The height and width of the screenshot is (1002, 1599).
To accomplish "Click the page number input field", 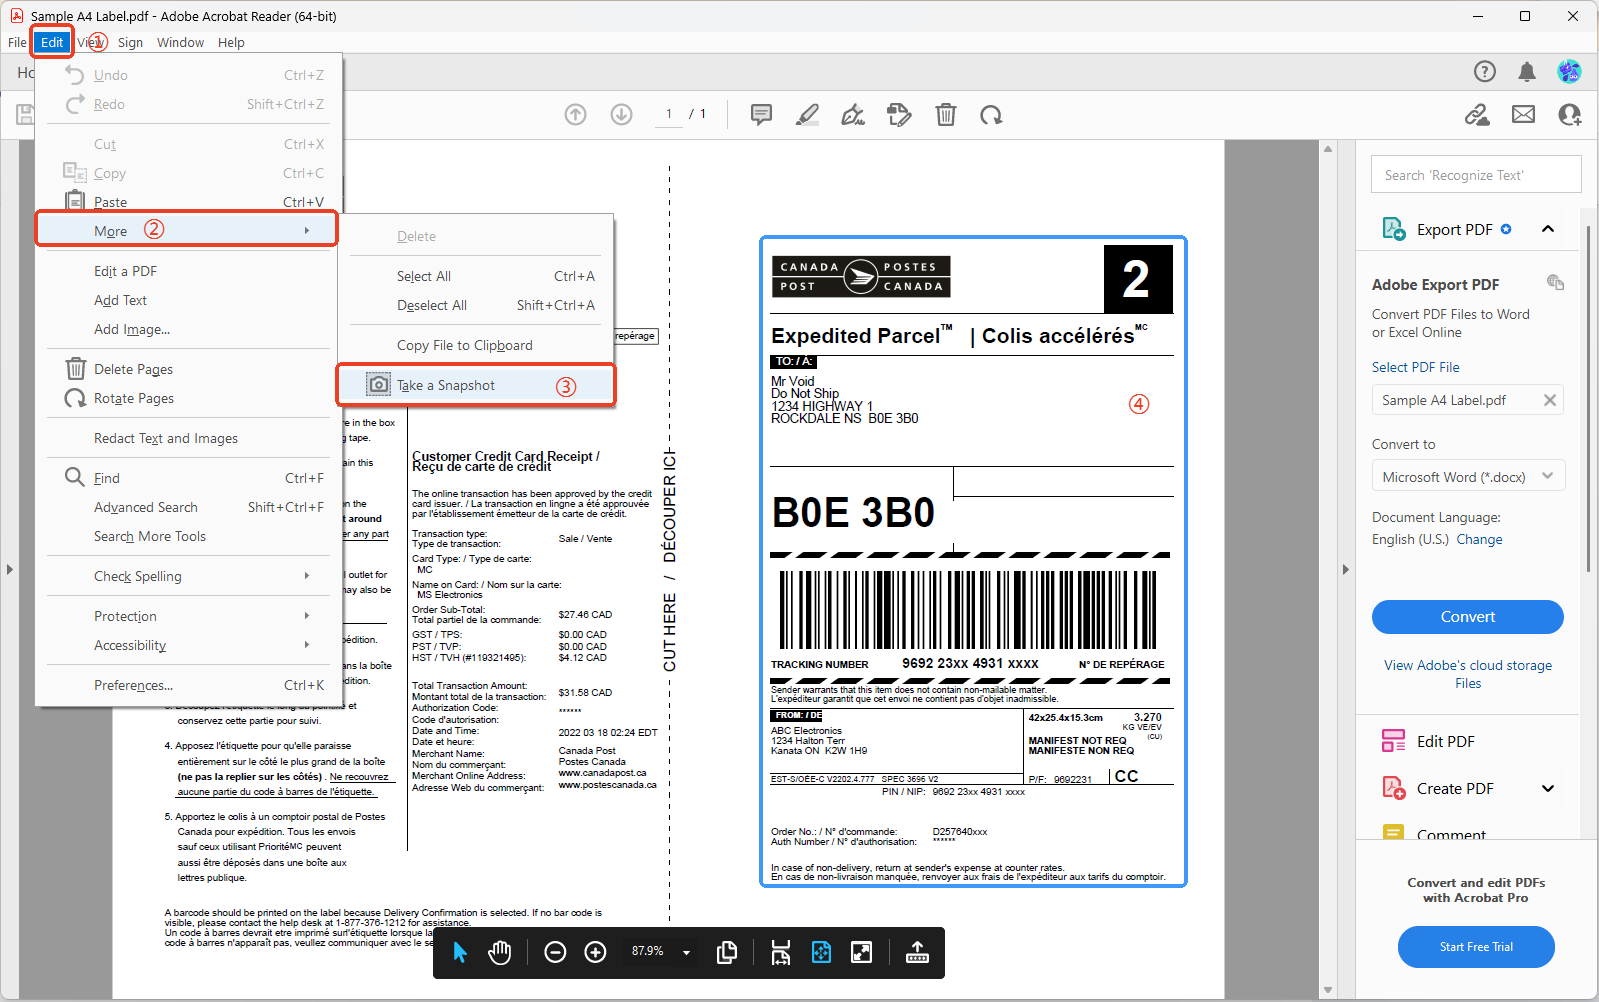I will 668,114.
